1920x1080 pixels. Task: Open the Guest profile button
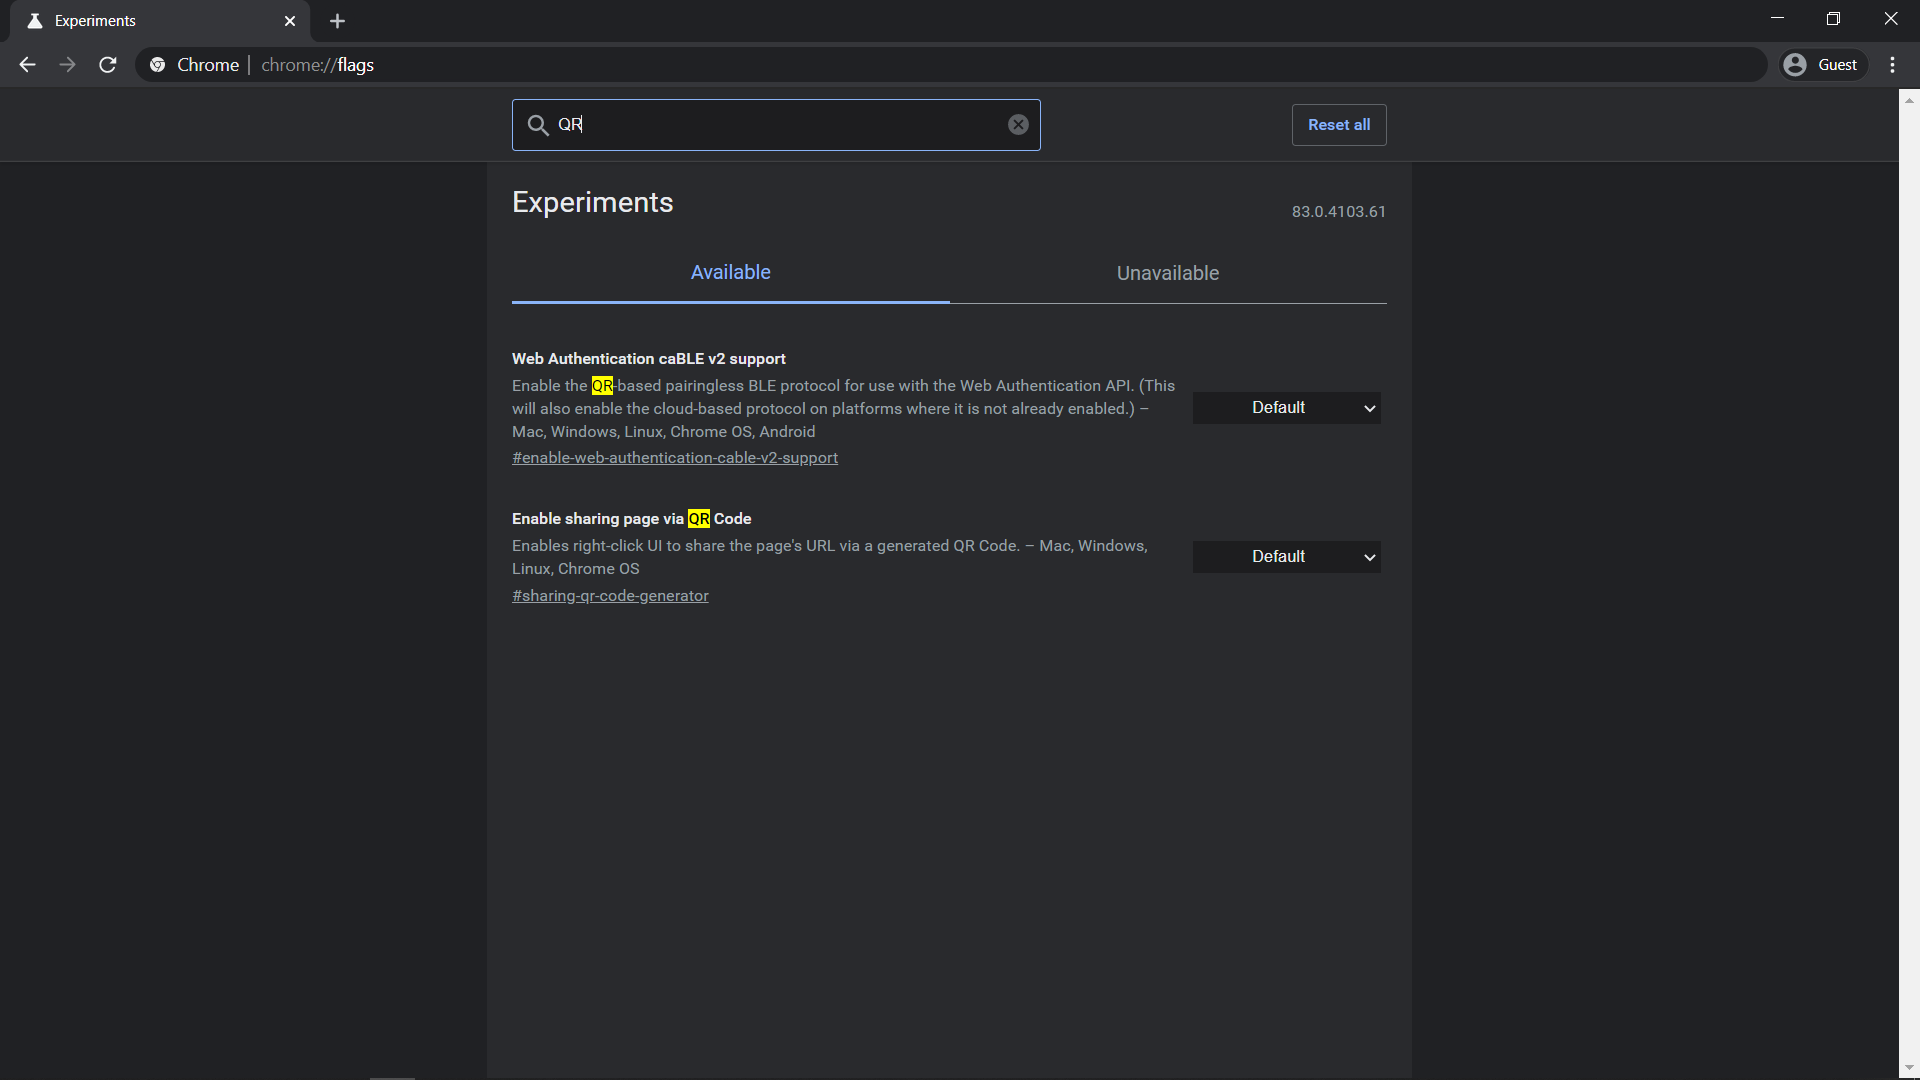pos(1824,65)
